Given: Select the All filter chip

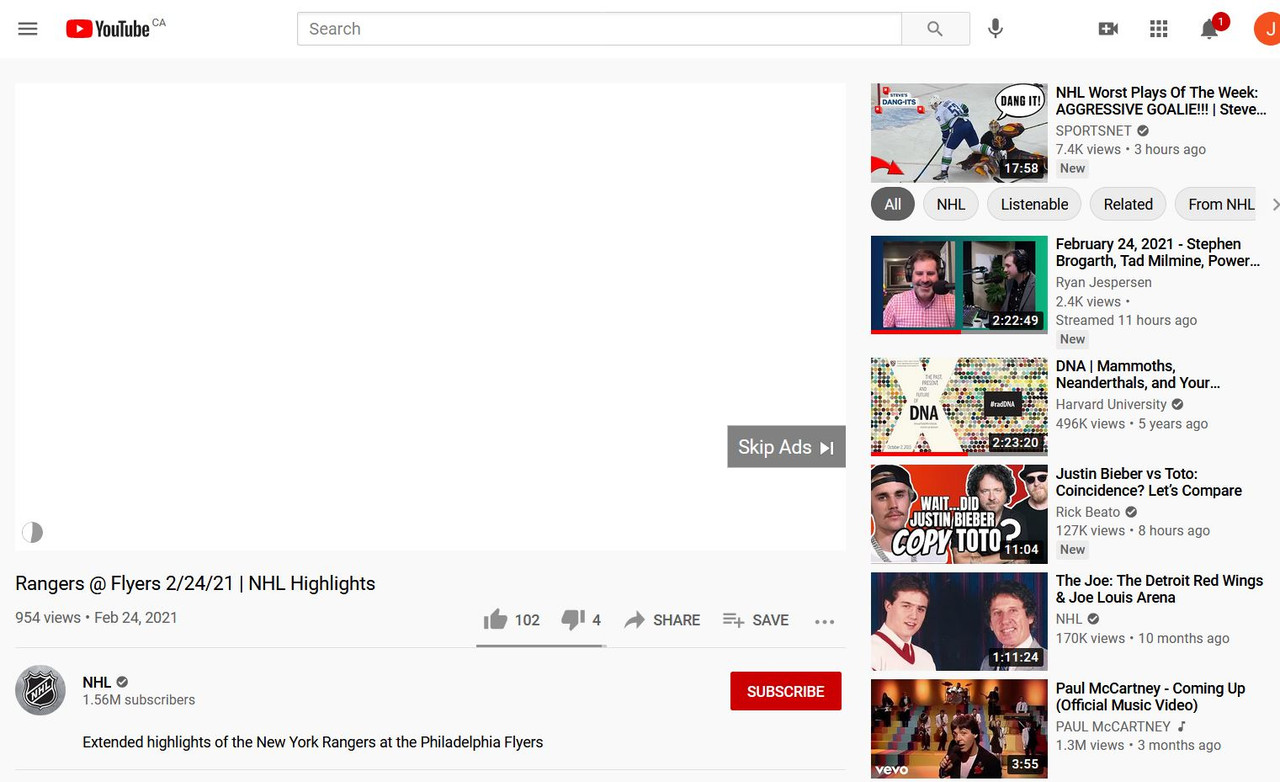Looking at the screenshot, I should (892, 204).
